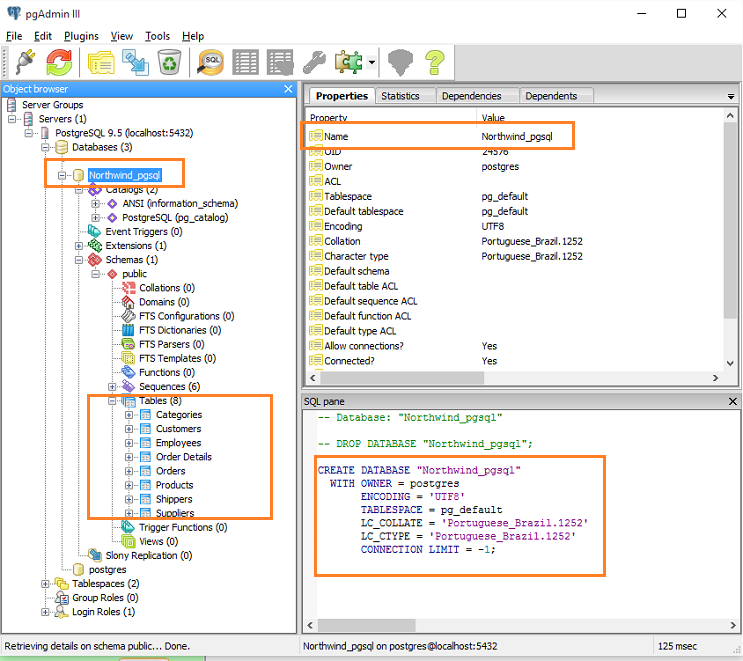Expand the Extensions (1) node
The width and height of the screenshot is (743, 661).
[x=79, y=246]
